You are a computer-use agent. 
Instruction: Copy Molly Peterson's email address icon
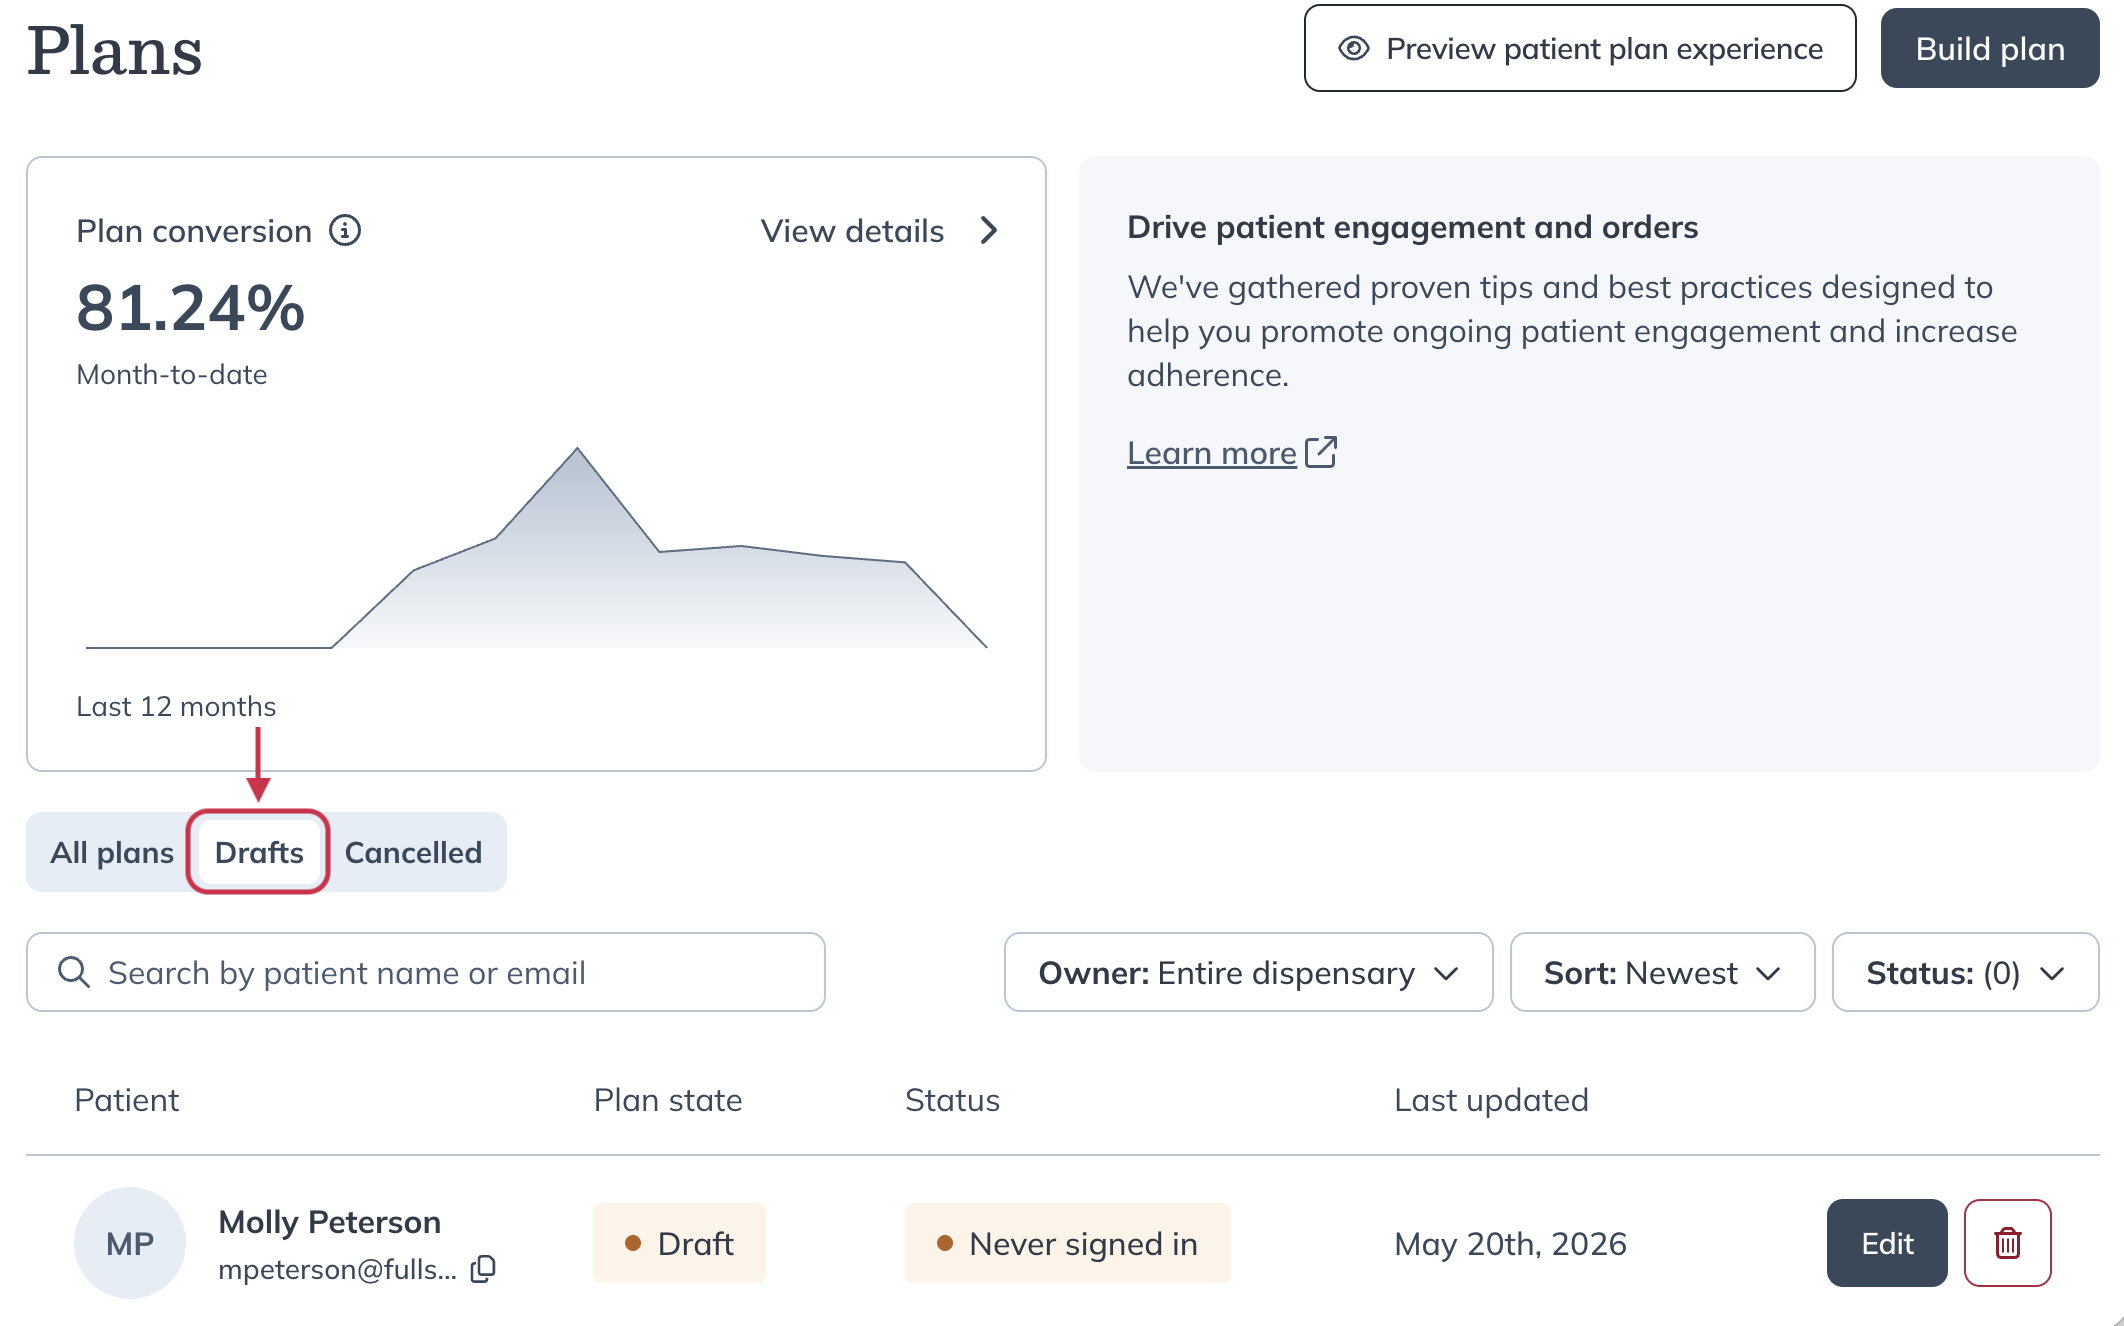(x=484, y=1269)
